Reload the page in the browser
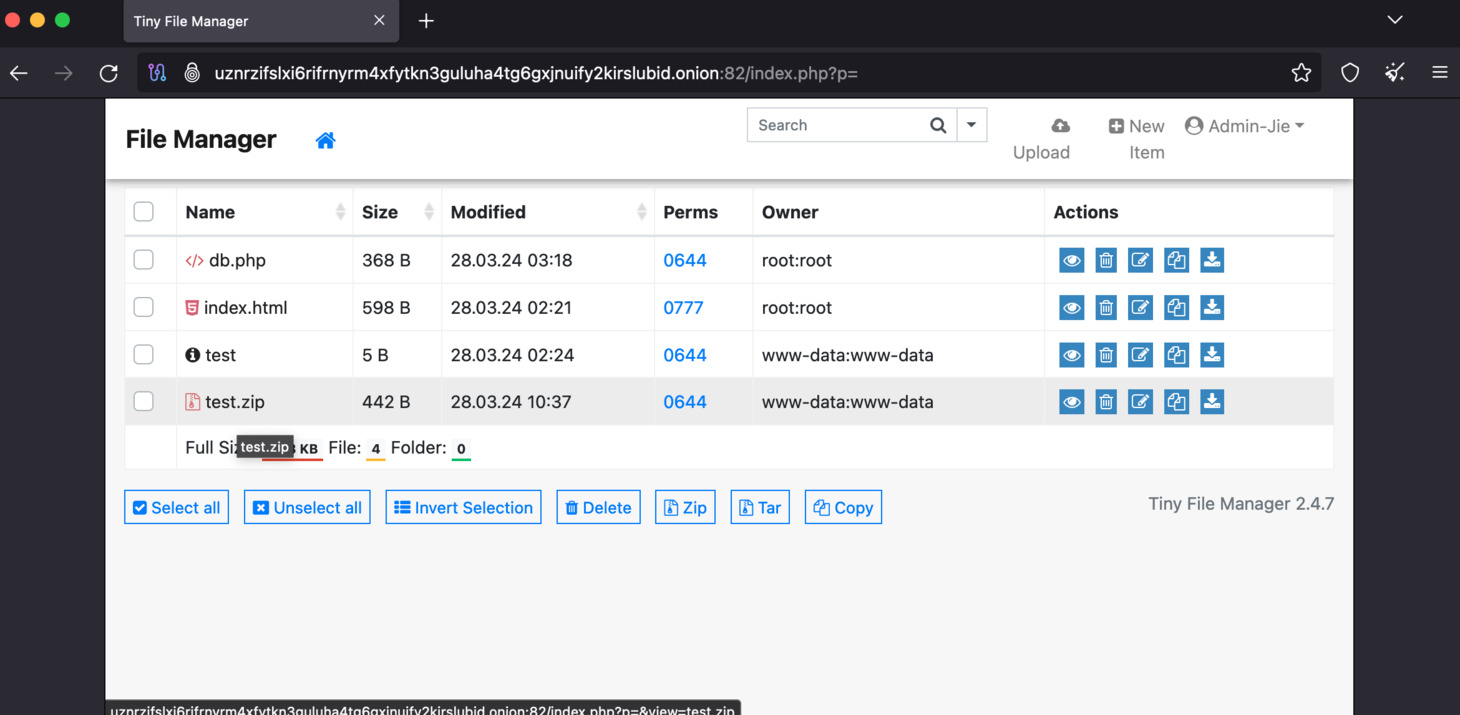Screen dimensions: 1460x715 [108, 72]
